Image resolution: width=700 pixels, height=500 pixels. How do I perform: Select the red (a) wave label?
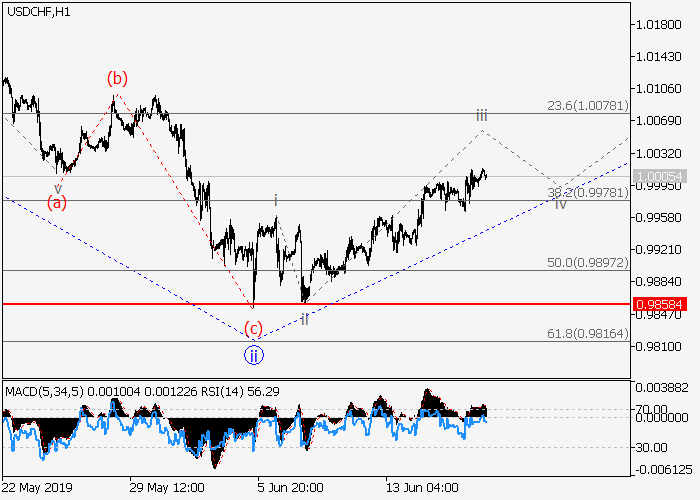[57, 203]
